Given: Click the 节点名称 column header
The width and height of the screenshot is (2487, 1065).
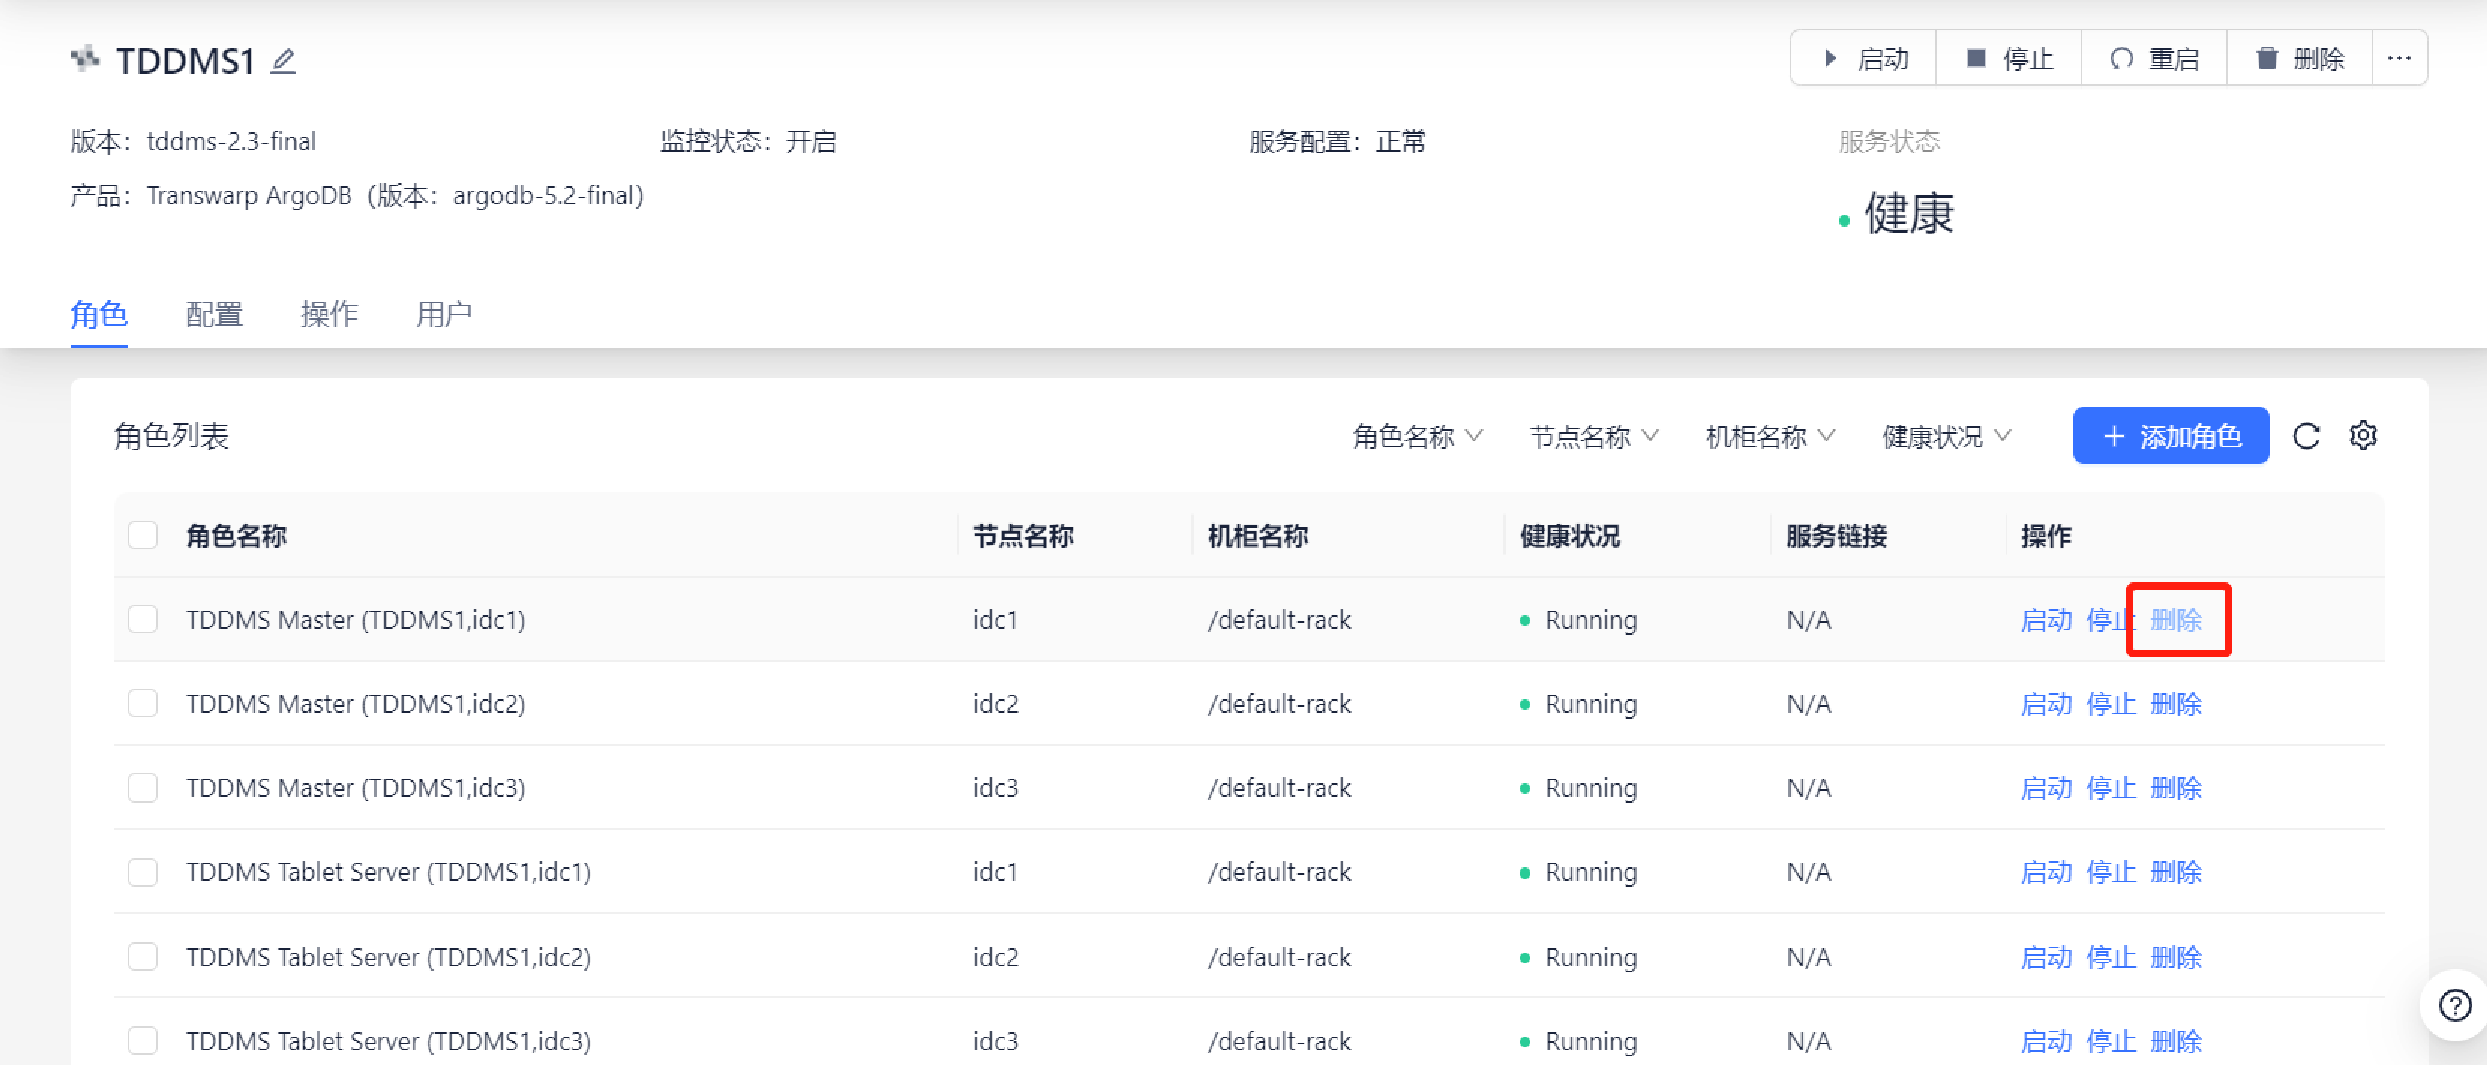Looking at the screenshot, I should [1023, 536].
